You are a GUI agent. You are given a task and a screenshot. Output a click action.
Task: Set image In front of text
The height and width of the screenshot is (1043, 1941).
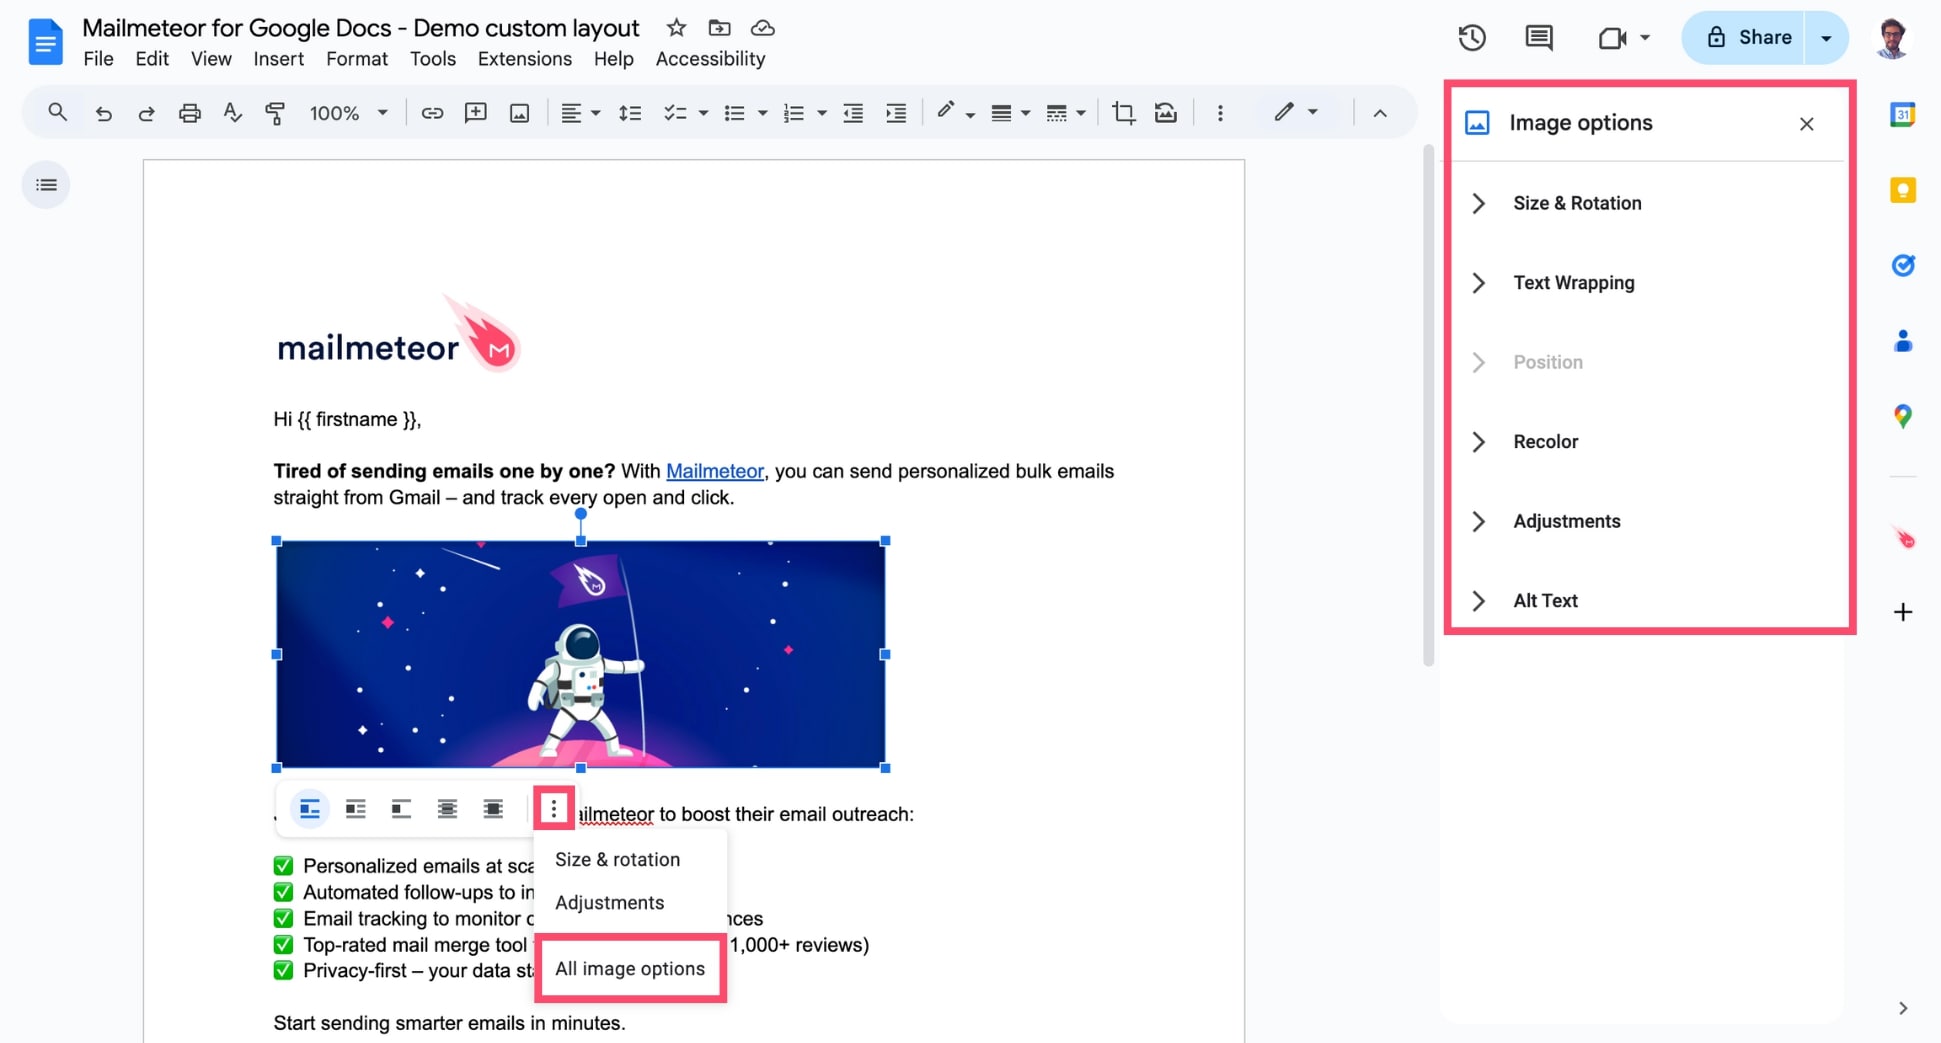(493, 808)
